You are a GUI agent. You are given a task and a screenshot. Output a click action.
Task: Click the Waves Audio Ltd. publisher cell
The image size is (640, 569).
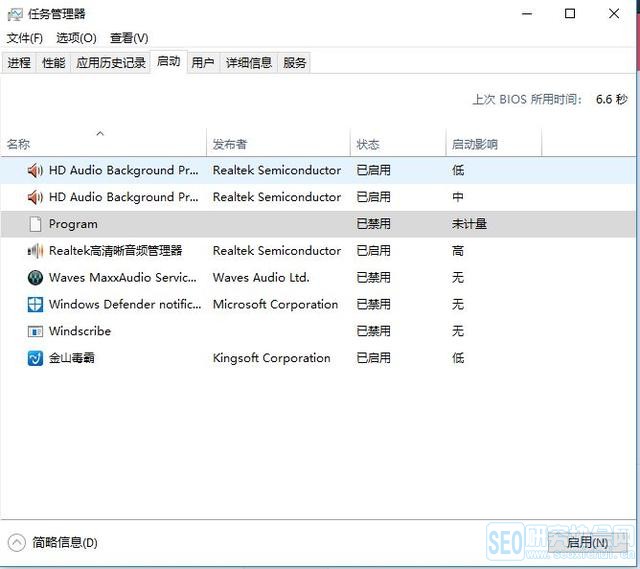(261, 278)
